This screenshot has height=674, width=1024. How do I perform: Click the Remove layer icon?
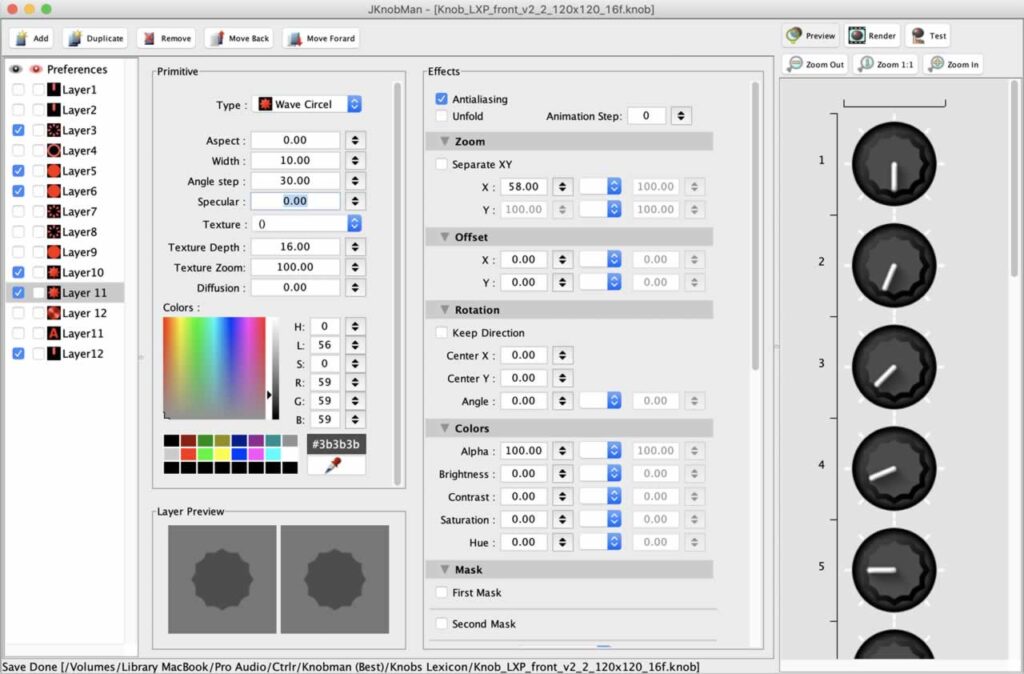(149, 38)
